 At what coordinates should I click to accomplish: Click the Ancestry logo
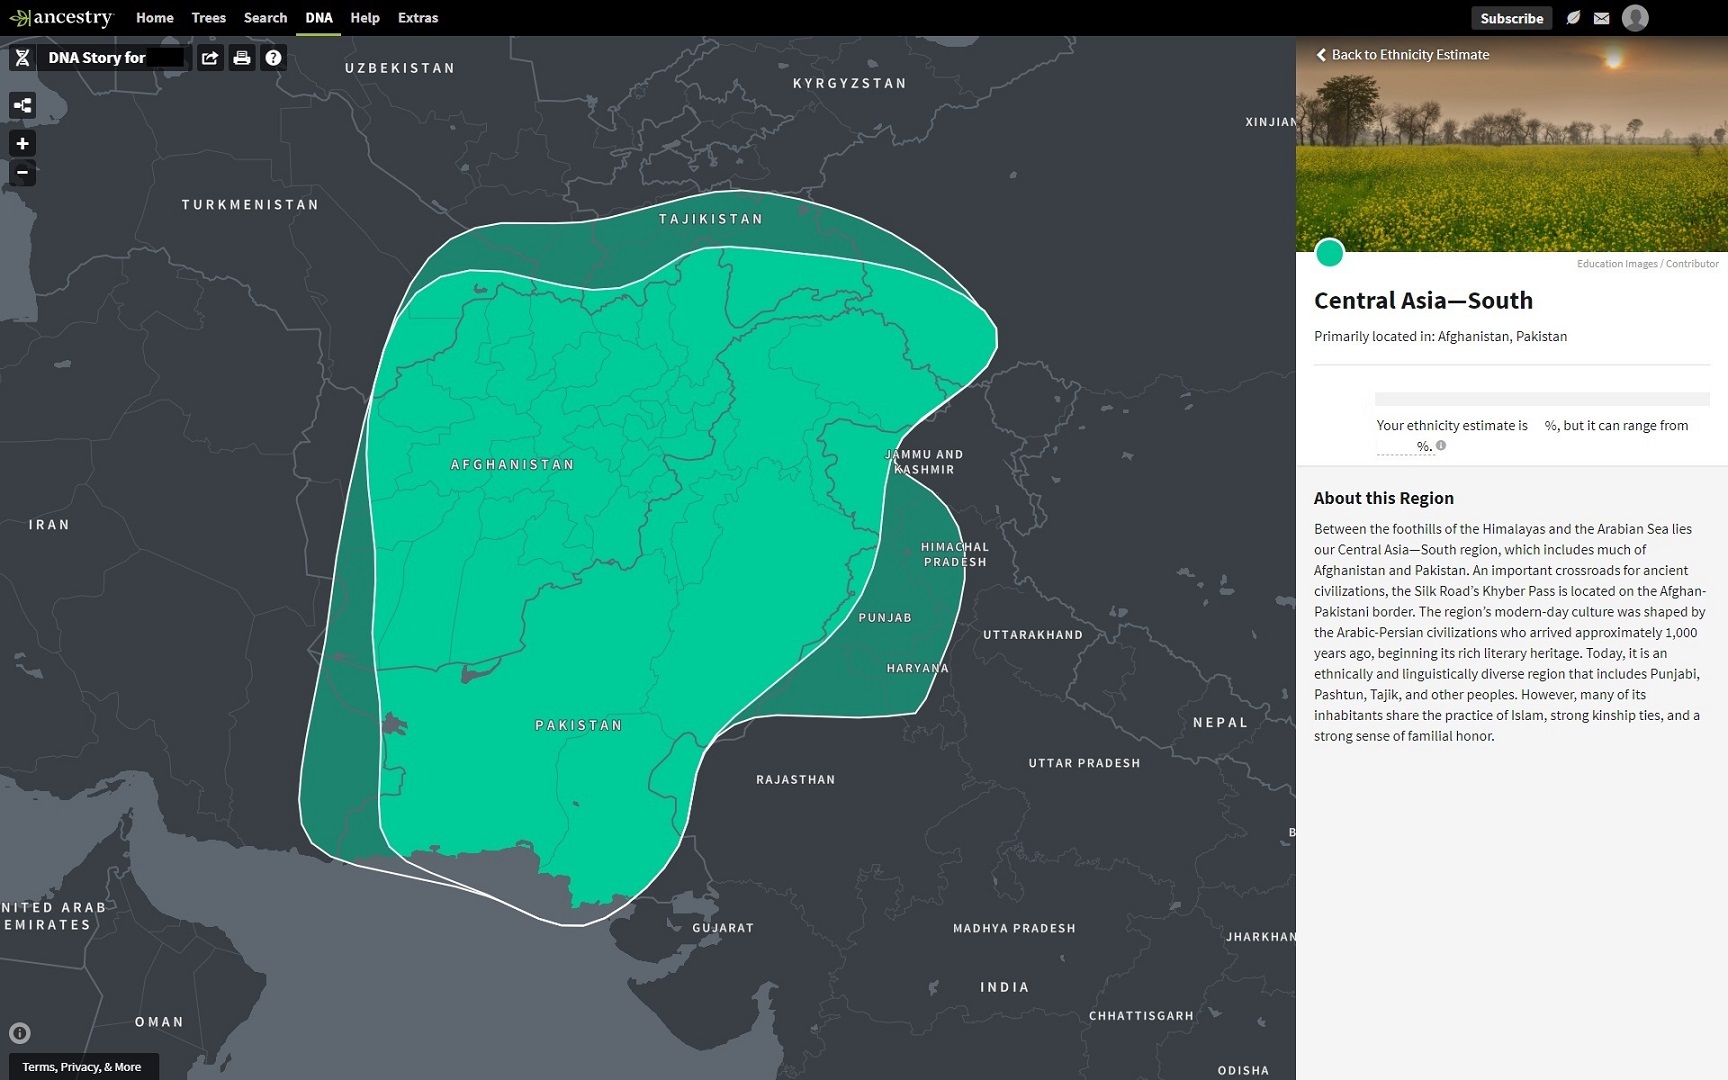[61, 18]
